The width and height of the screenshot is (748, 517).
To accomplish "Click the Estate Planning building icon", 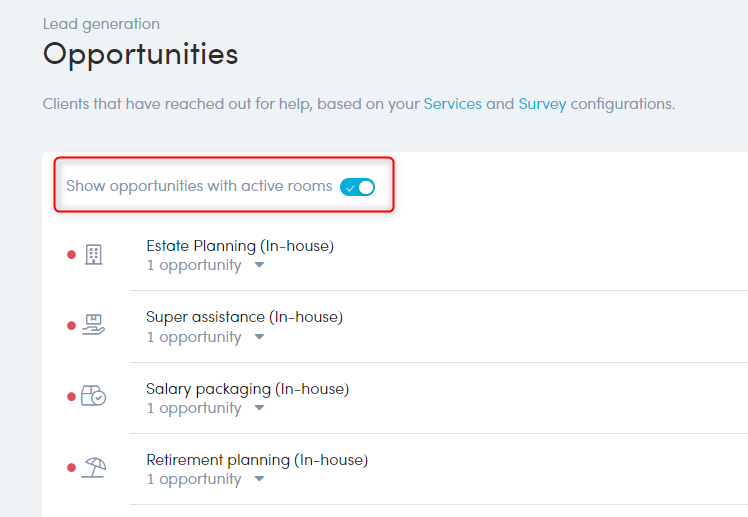I will [94, 255].
